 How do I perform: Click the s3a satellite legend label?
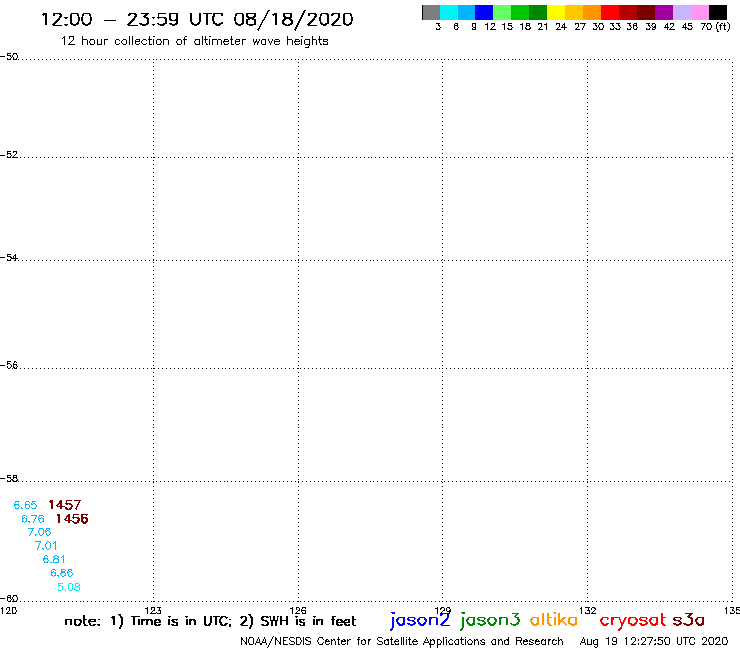point(689,620)
